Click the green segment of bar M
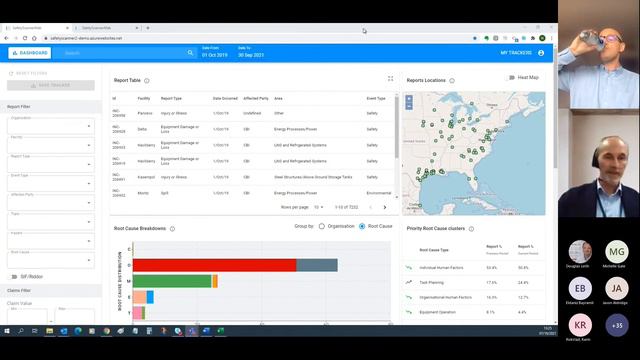Image resolution: width=640 pixels, height=360 pixels. [172, 281]
